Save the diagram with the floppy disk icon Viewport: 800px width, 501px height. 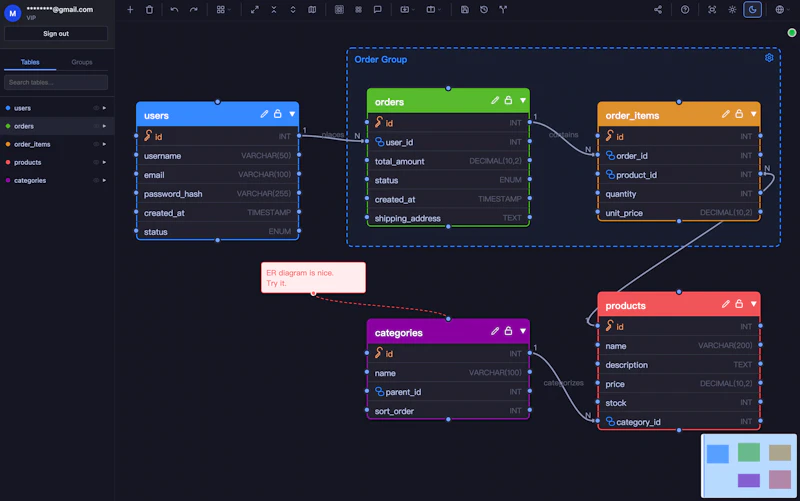pos(464,10)
